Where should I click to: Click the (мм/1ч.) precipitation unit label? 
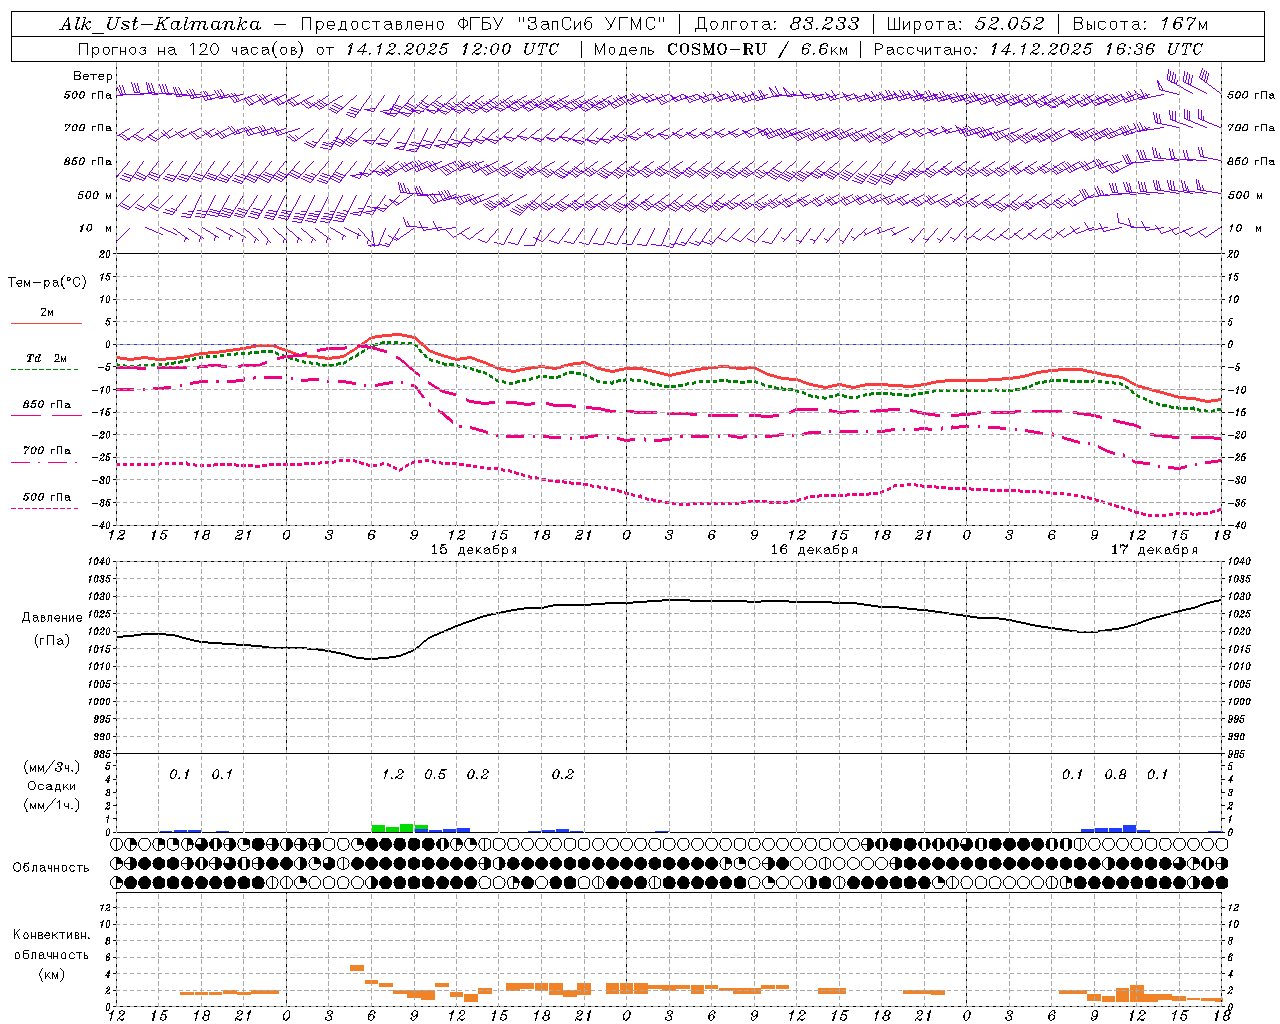52,805
